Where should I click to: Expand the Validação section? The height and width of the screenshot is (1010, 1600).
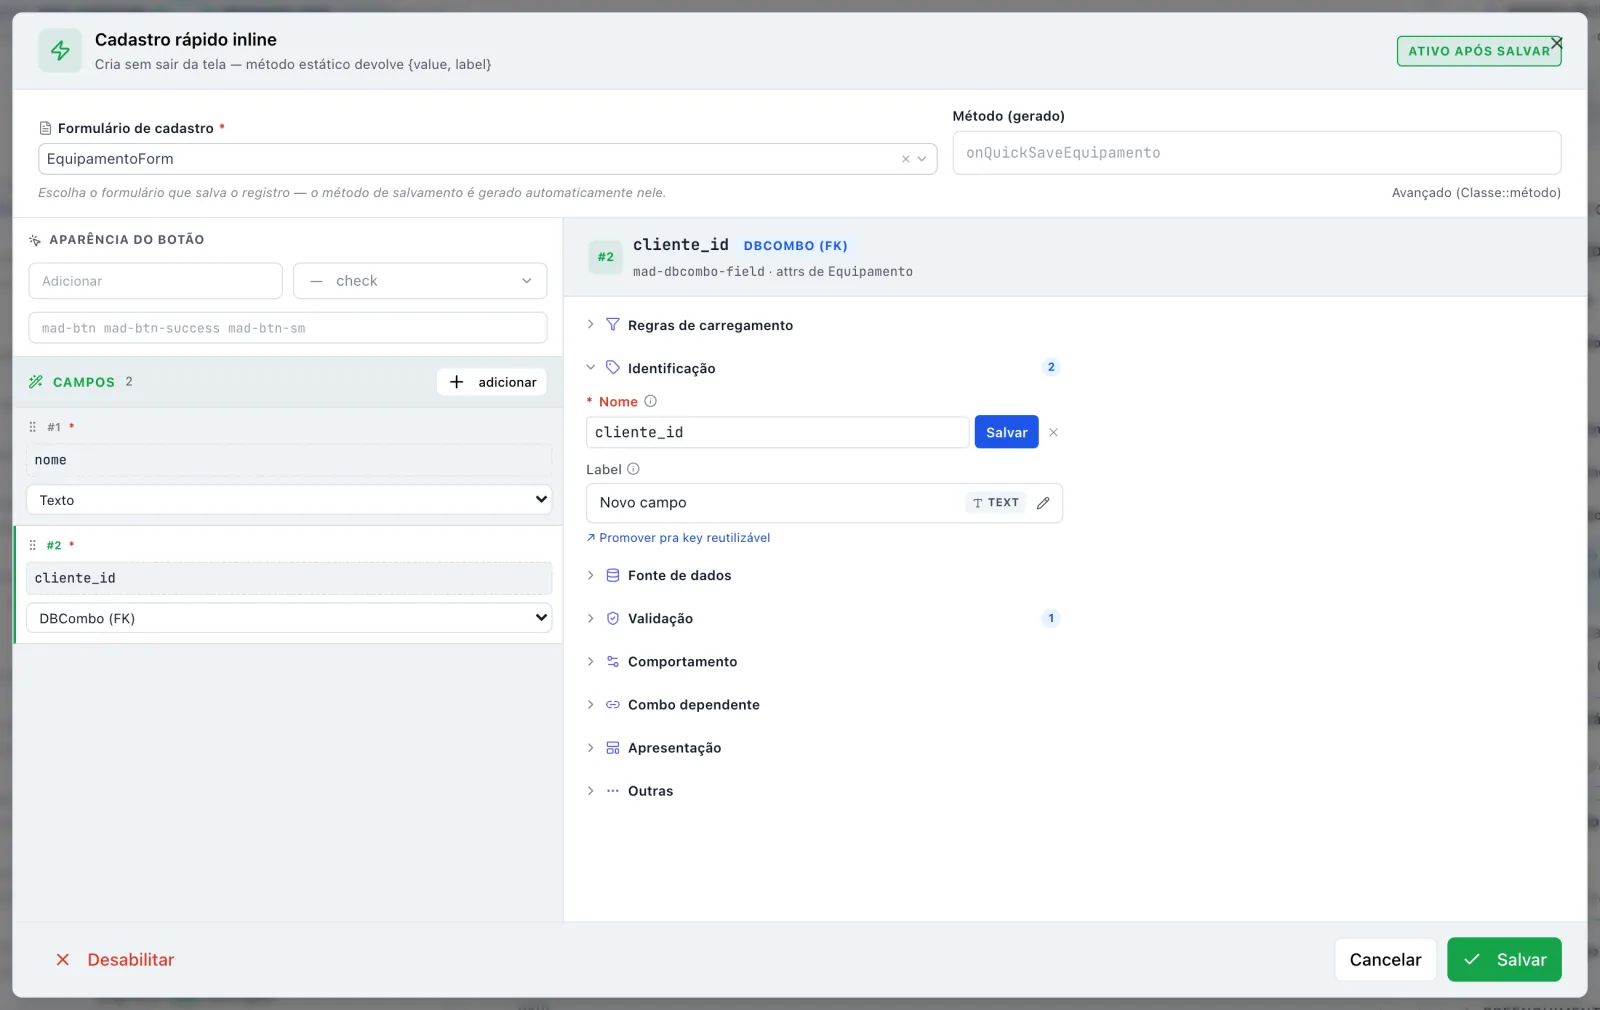tap(590, 618)
